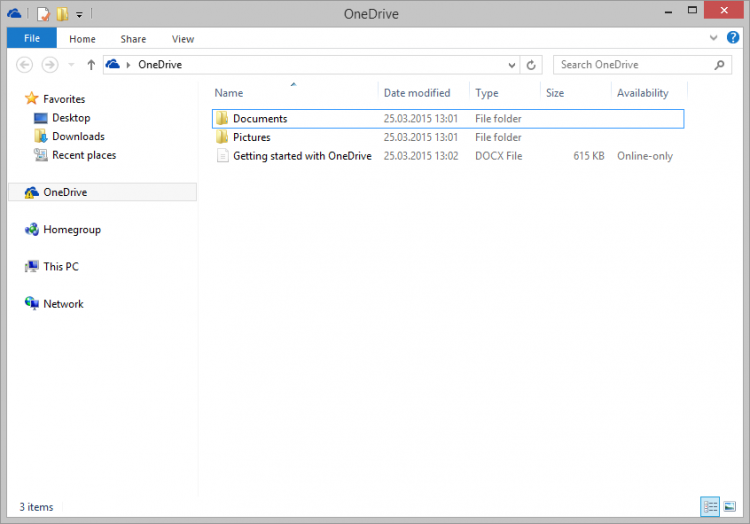Open the Customize Quick Access Toolbar dropdown
Screen dimensions: 750x524
pyautogui.click(x=79, y=15)
